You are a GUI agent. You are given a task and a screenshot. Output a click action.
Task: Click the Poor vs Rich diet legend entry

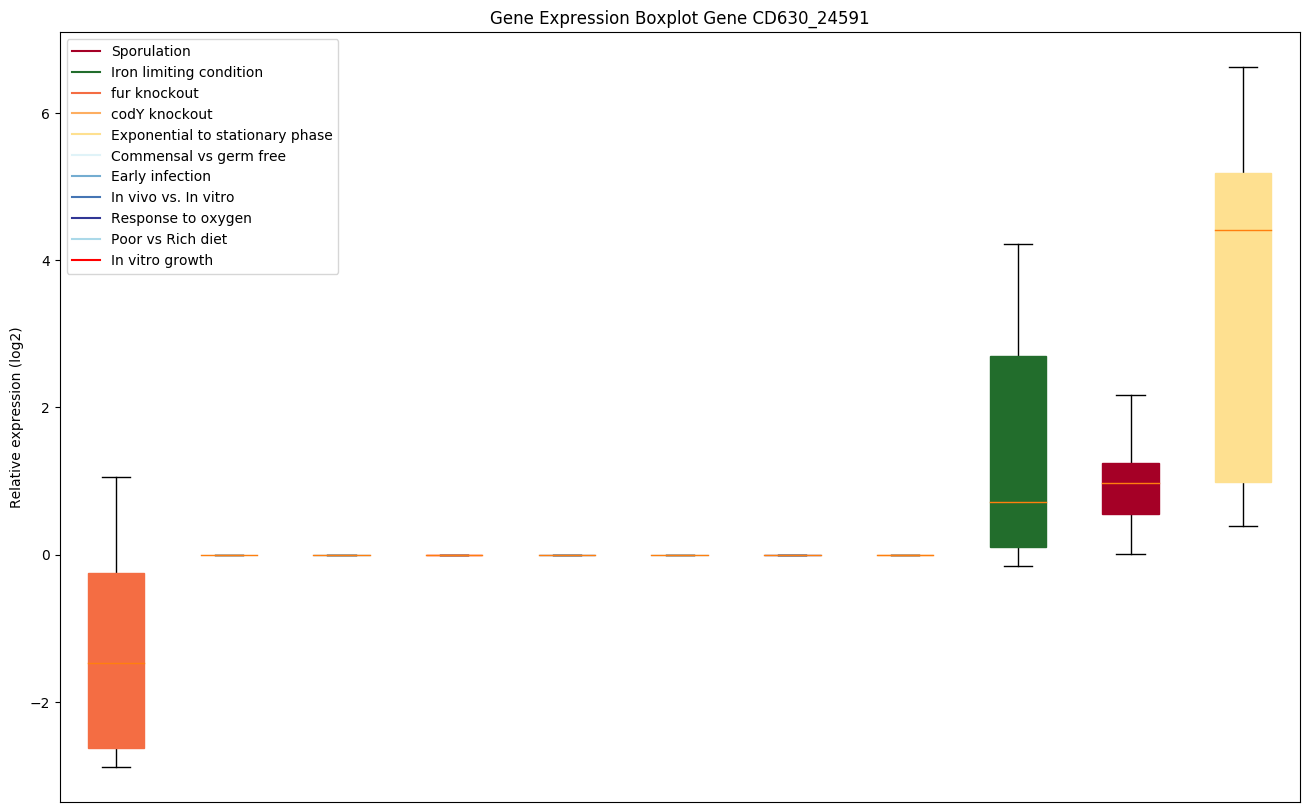[168, 239]
